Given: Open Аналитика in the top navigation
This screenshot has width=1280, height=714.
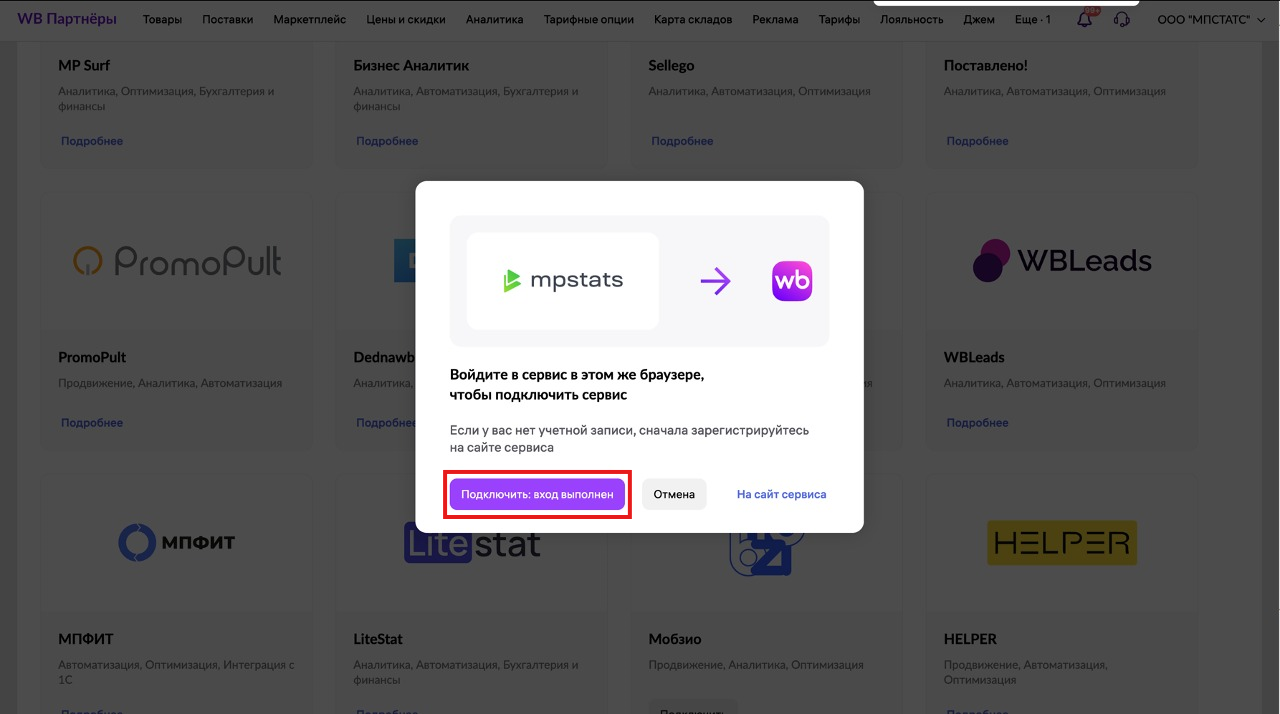Looking at the screenshot, I should click(x=494, y=19).
